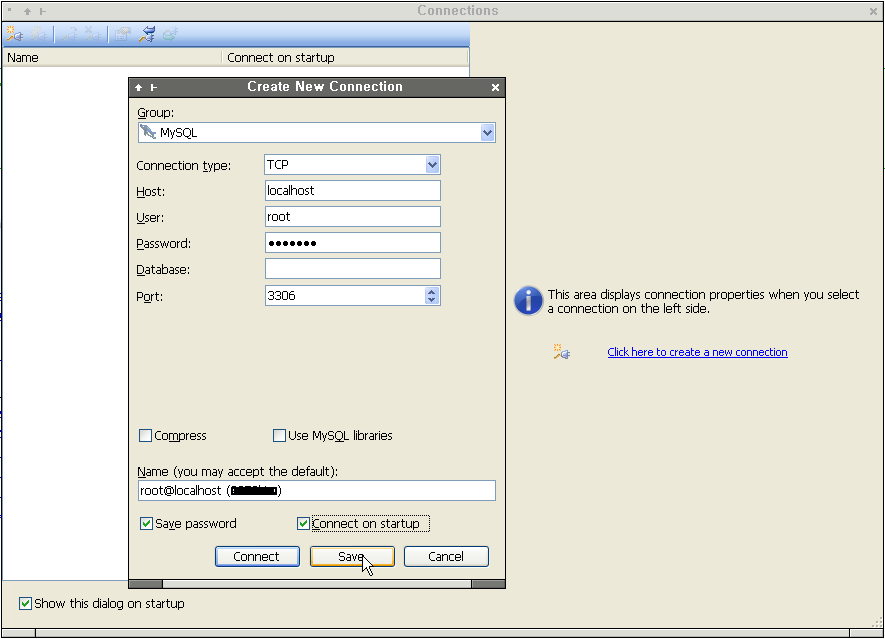885x639 pixels.
Task: Toggle Show this dialog on startup
Action: pos(25,603)
